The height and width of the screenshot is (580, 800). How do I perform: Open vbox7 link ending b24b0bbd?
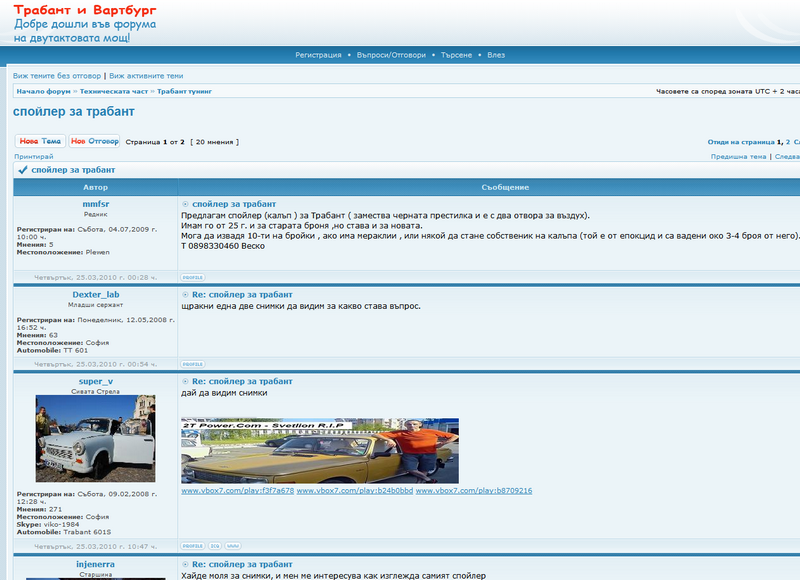(355, 491)
